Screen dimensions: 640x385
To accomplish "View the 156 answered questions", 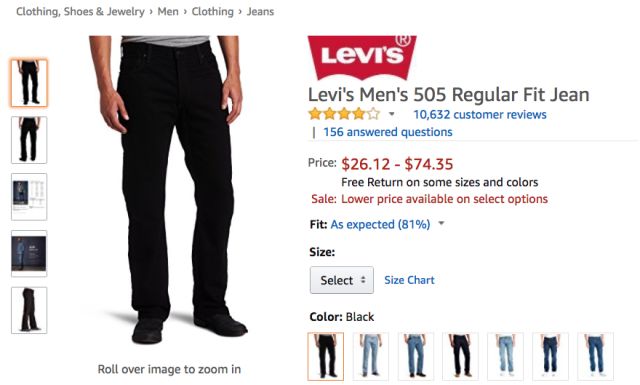I will click(x=388, y=132).
